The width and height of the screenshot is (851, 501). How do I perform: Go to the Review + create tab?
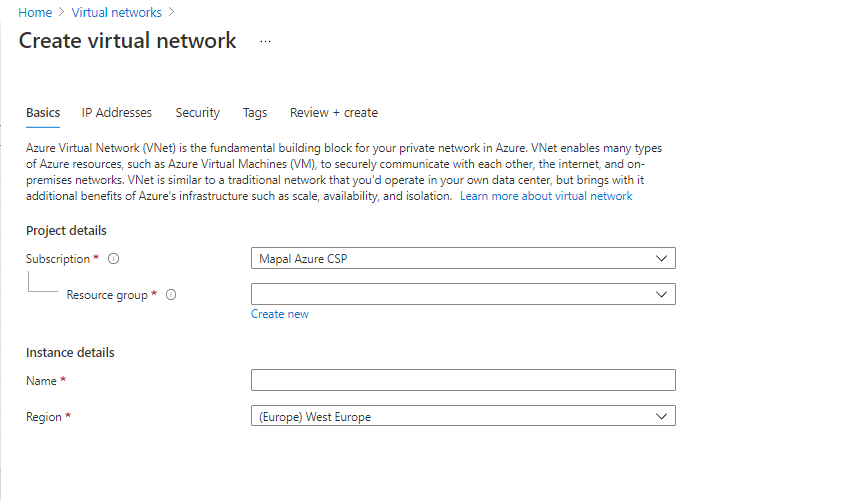(x=334, y=113)
